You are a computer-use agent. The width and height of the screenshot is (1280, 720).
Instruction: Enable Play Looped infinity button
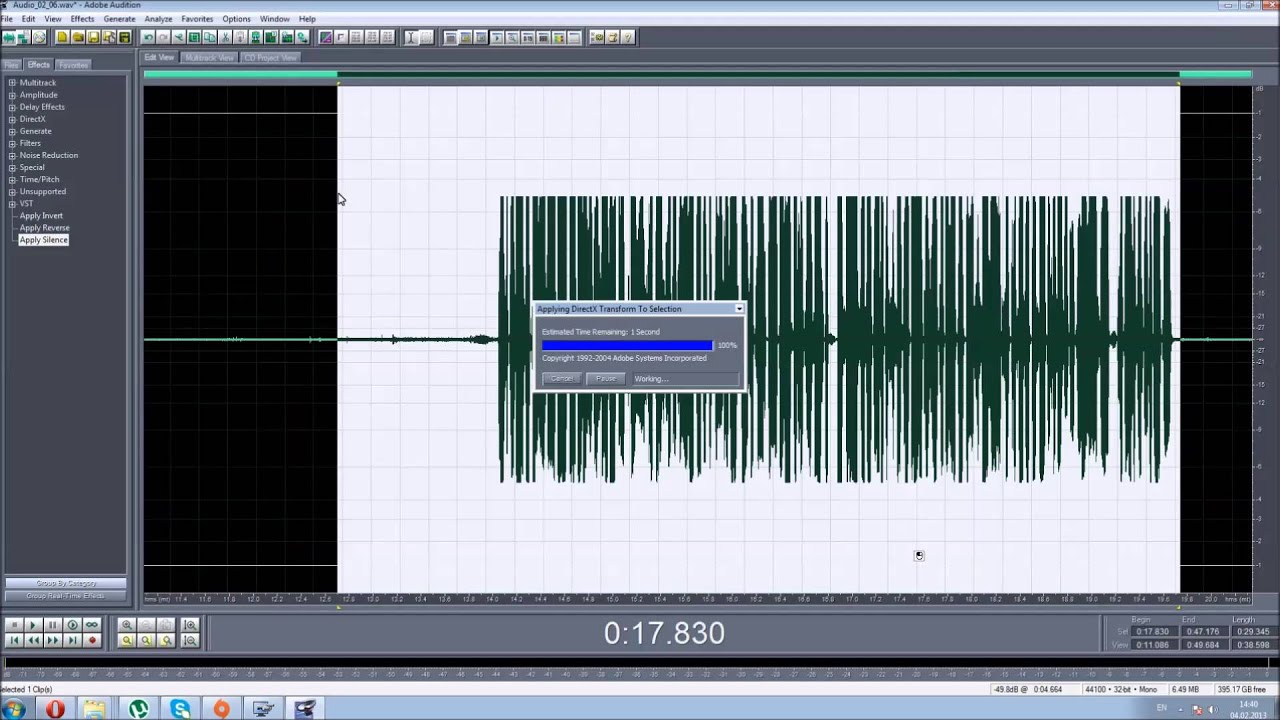[92, 625]
